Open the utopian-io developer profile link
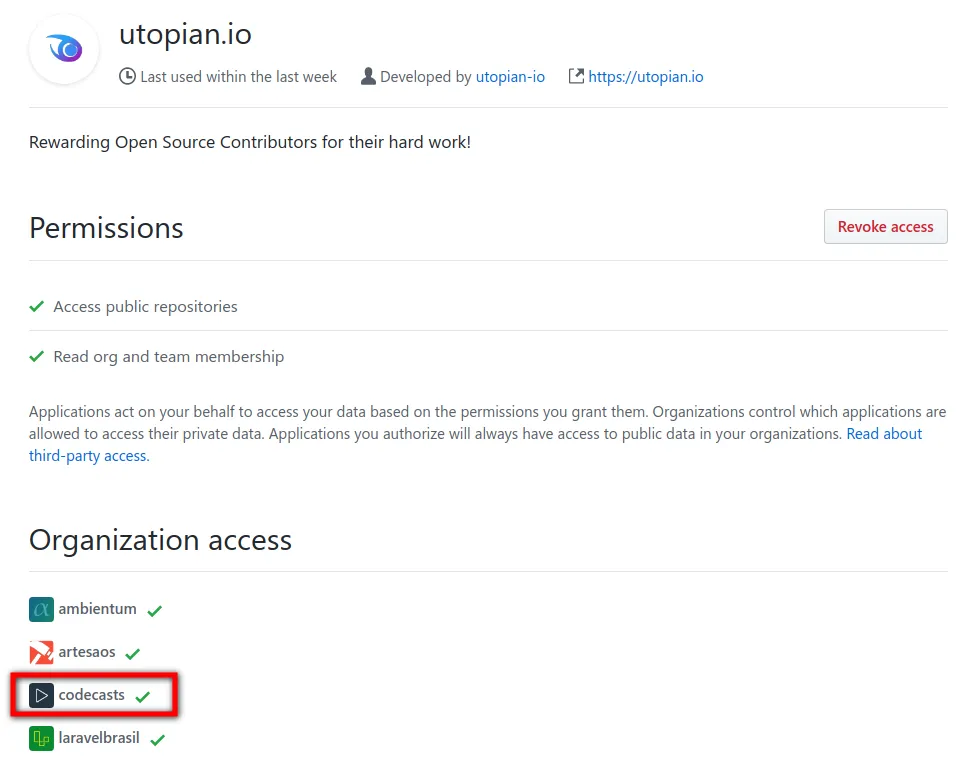 click(x=510, y=77)
